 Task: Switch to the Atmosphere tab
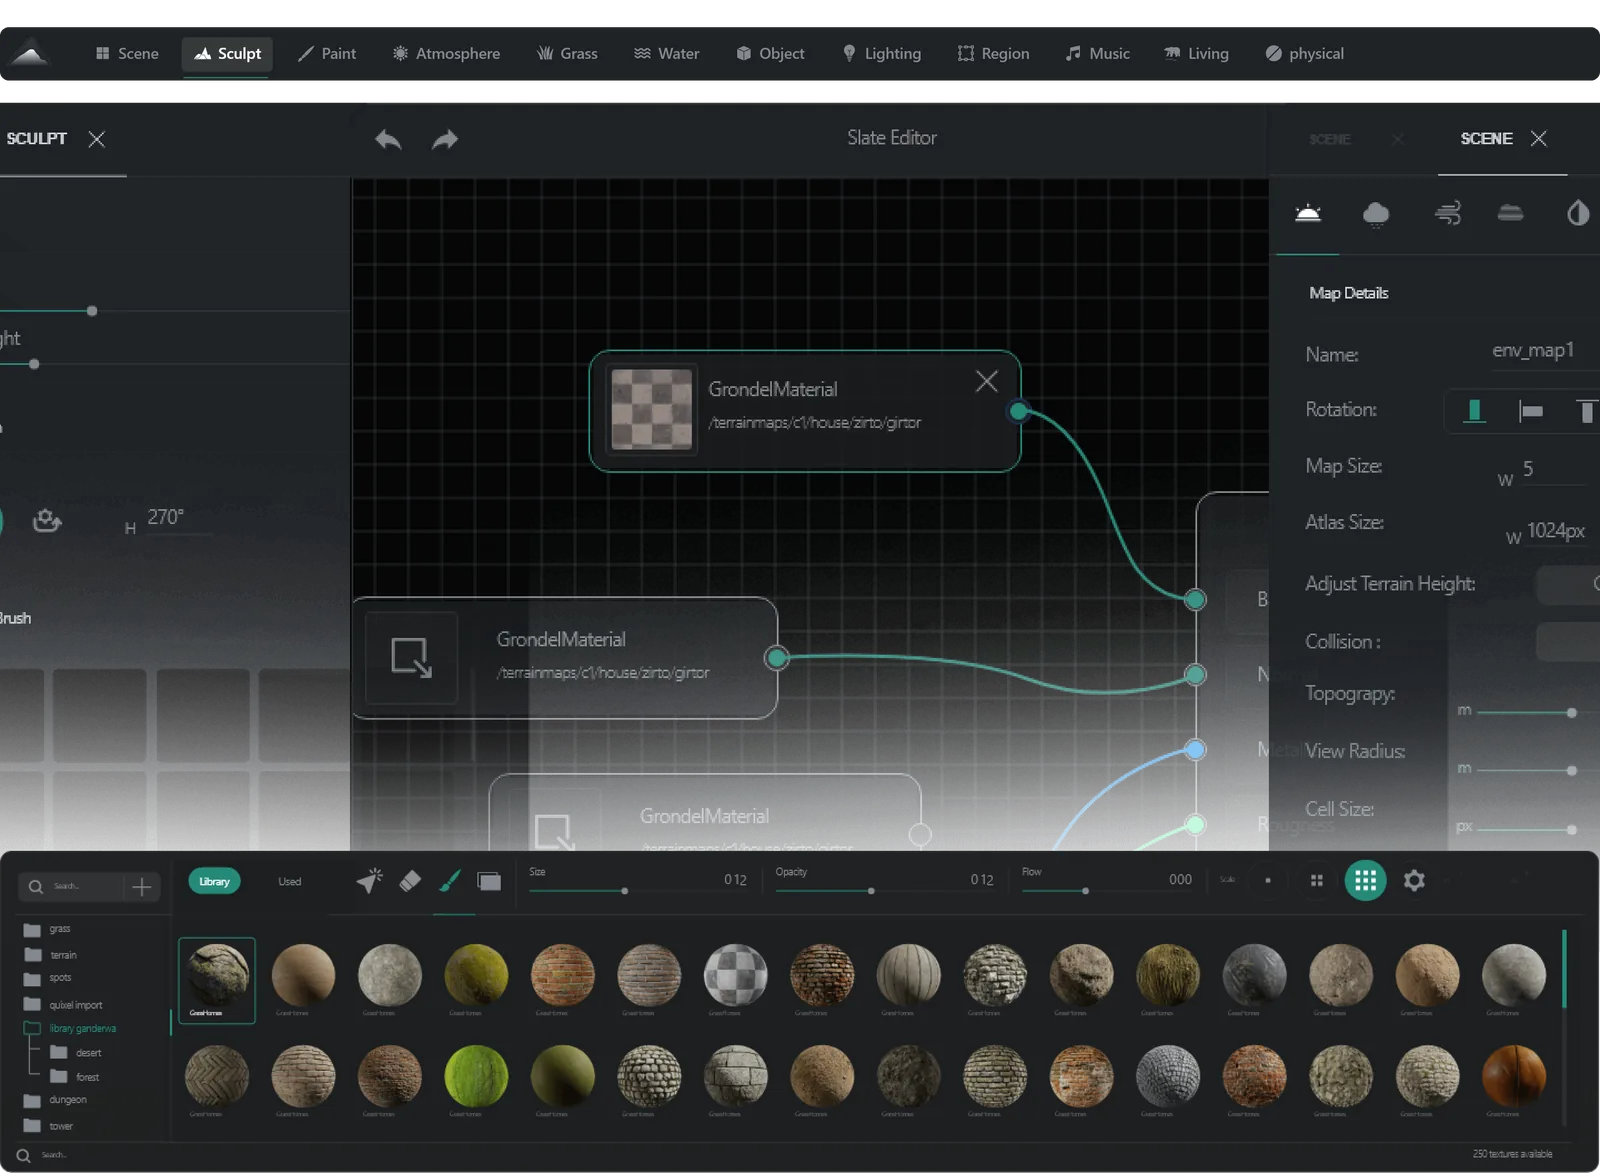(x=446, y=54)
